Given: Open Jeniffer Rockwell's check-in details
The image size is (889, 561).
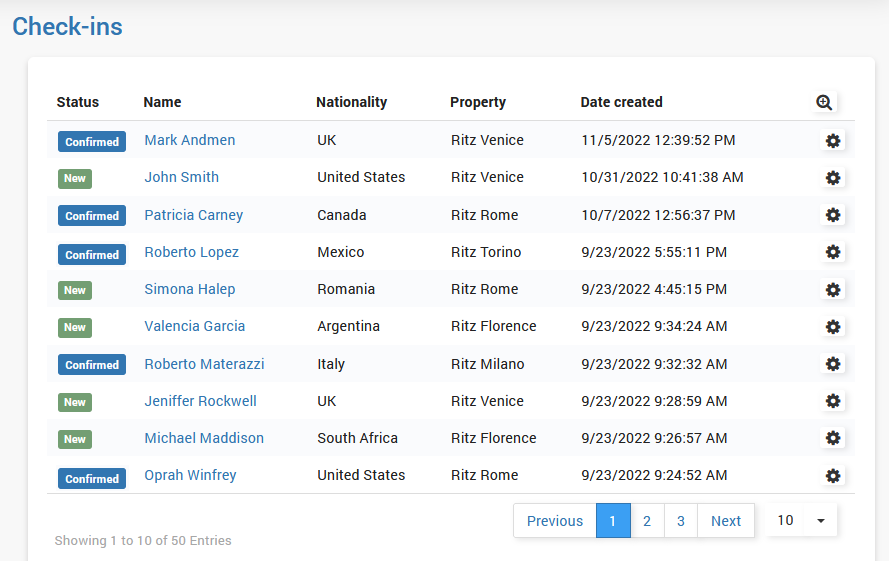Looking at the screenshot, I should coord(200,401).
